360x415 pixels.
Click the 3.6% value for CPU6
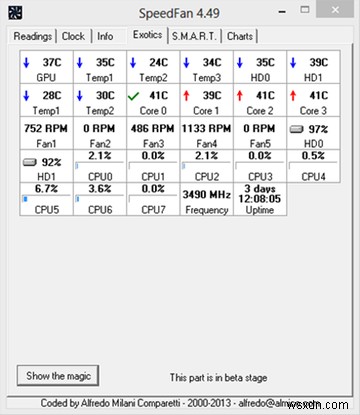[x=100, y=189]
